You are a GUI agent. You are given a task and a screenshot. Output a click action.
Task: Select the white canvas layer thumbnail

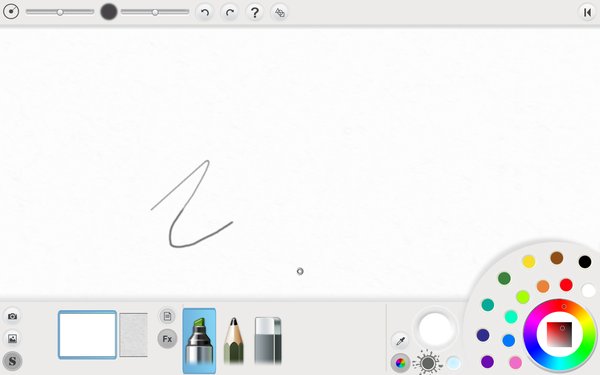[87, 335]
